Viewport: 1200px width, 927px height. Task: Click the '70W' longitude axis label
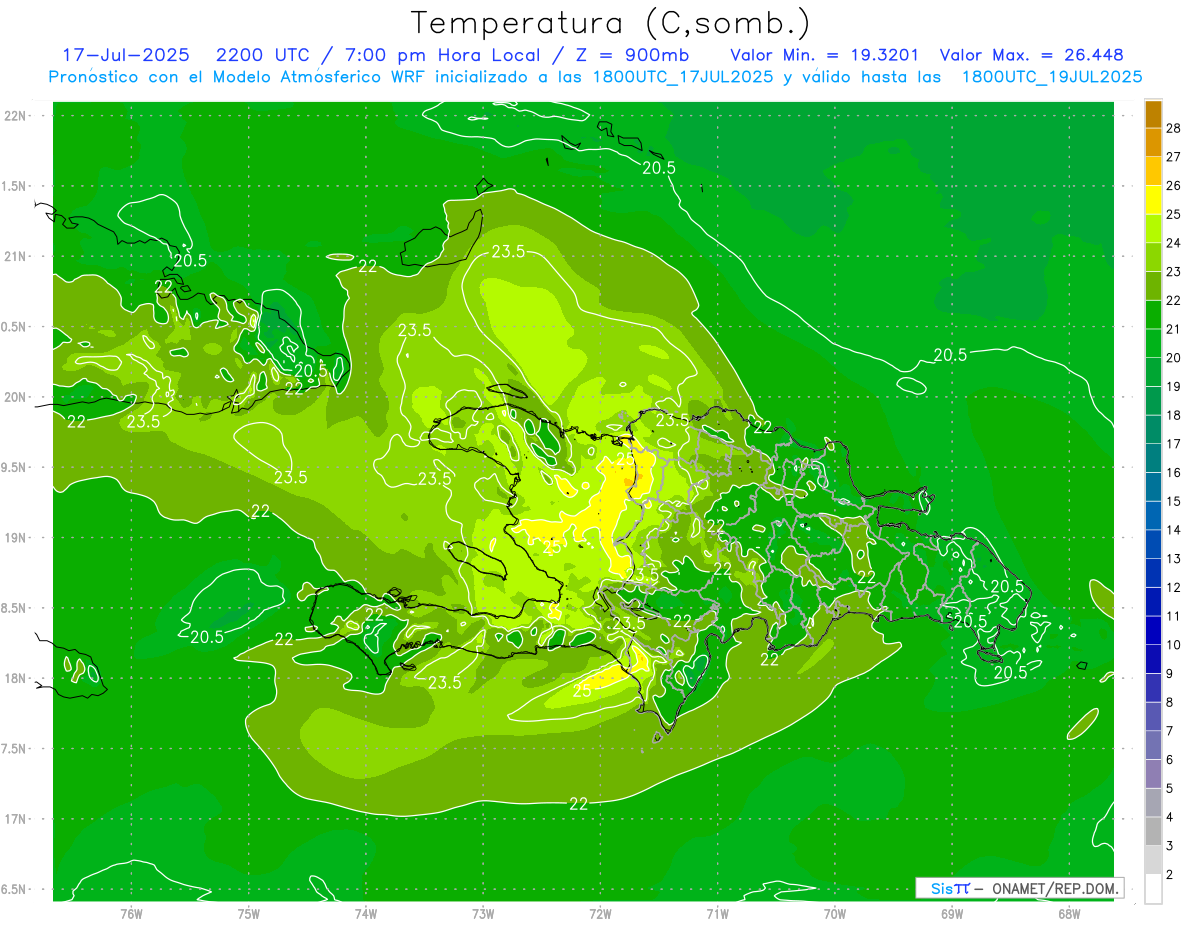(835, 914)
